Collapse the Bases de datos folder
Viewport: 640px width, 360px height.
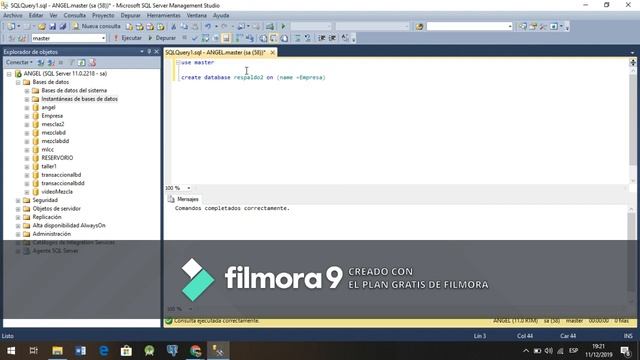pyautogui.click(x=18, y=82)
